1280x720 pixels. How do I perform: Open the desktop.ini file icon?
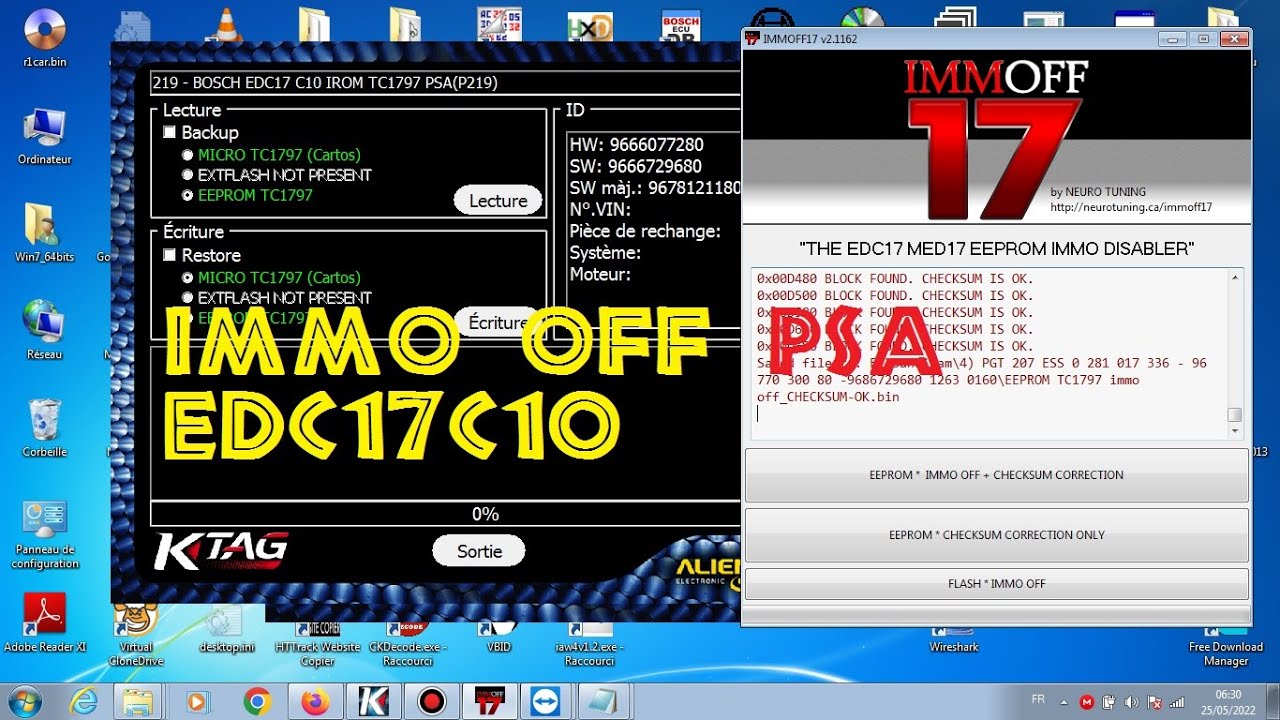(226, 628)
